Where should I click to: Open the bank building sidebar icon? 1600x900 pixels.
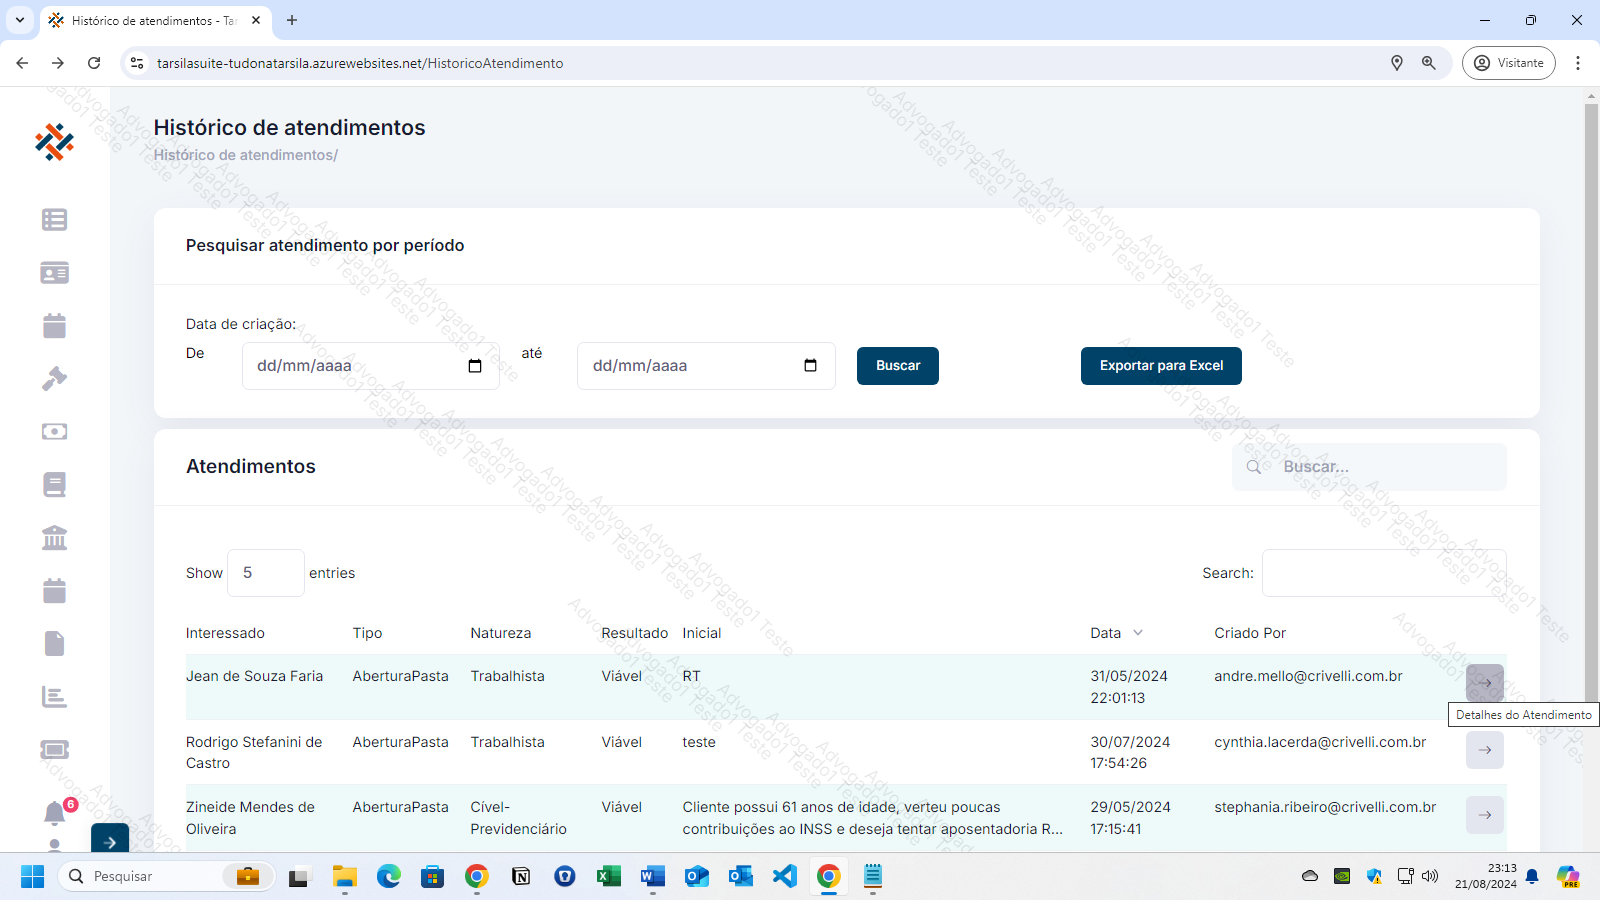[x=54, y=538]
